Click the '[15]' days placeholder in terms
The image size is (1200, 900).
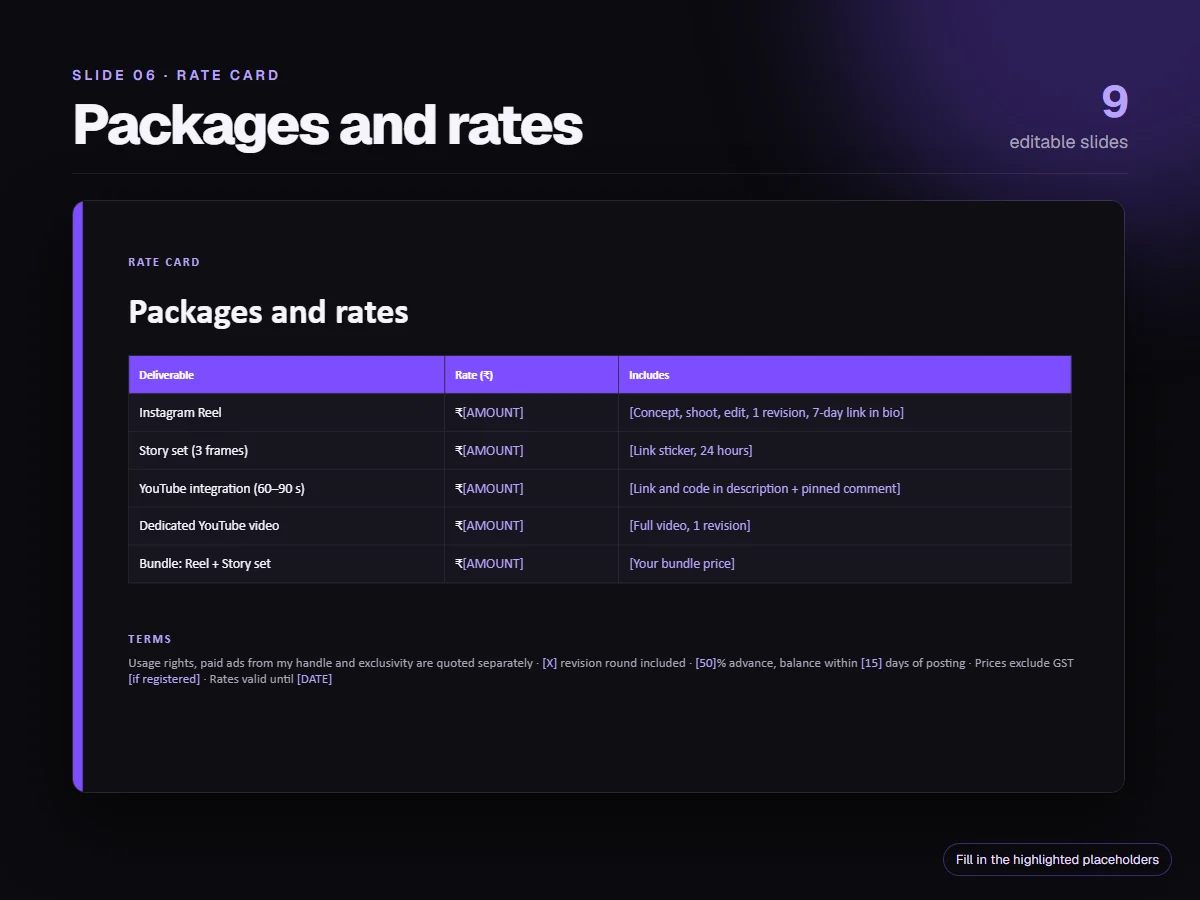pyautogui.click(x=871, y=663)
